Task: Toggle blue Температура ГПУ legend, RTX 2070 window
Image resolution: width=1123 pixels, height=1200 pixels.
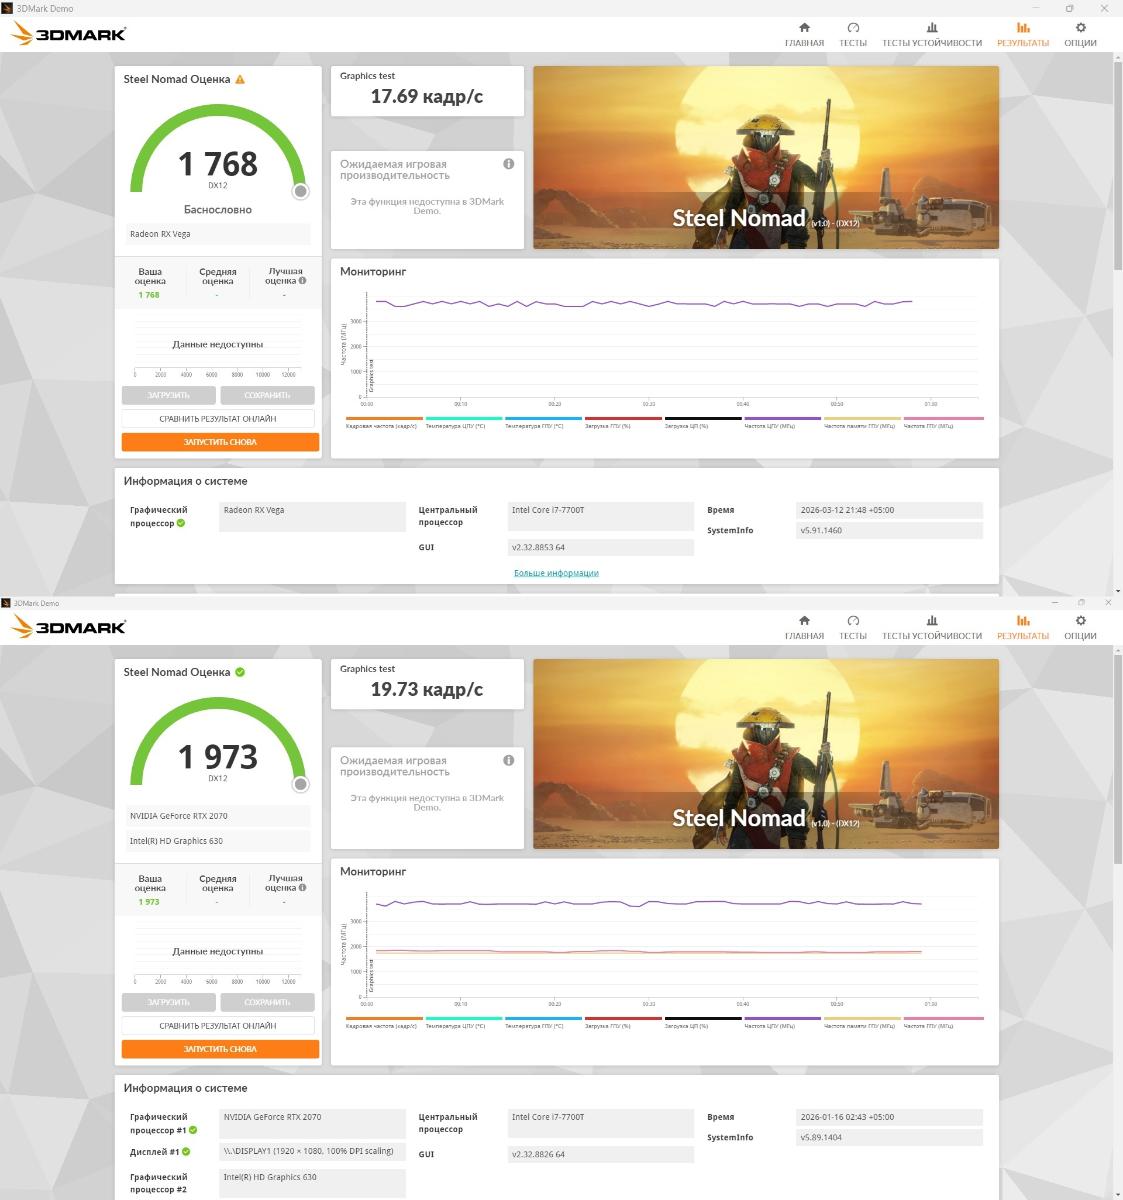Action: pos(543,1022)
